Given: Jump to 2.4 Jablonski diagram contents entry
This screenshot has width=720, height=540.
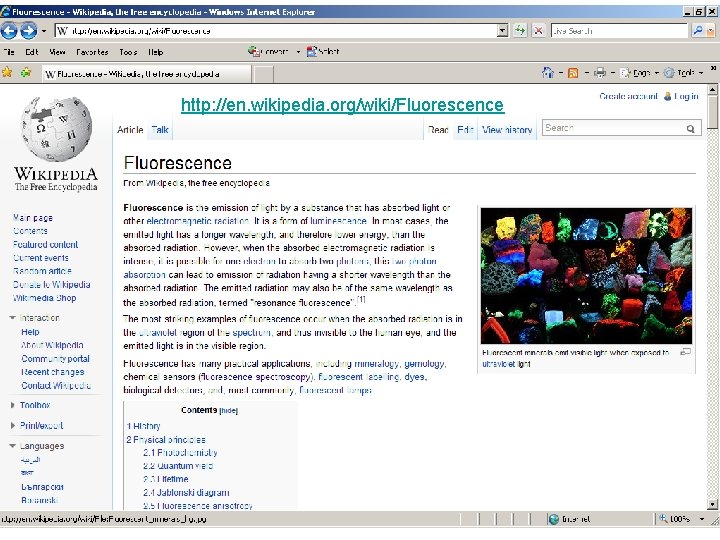Looking at the screenshot, I should click(x=186, y=493).
